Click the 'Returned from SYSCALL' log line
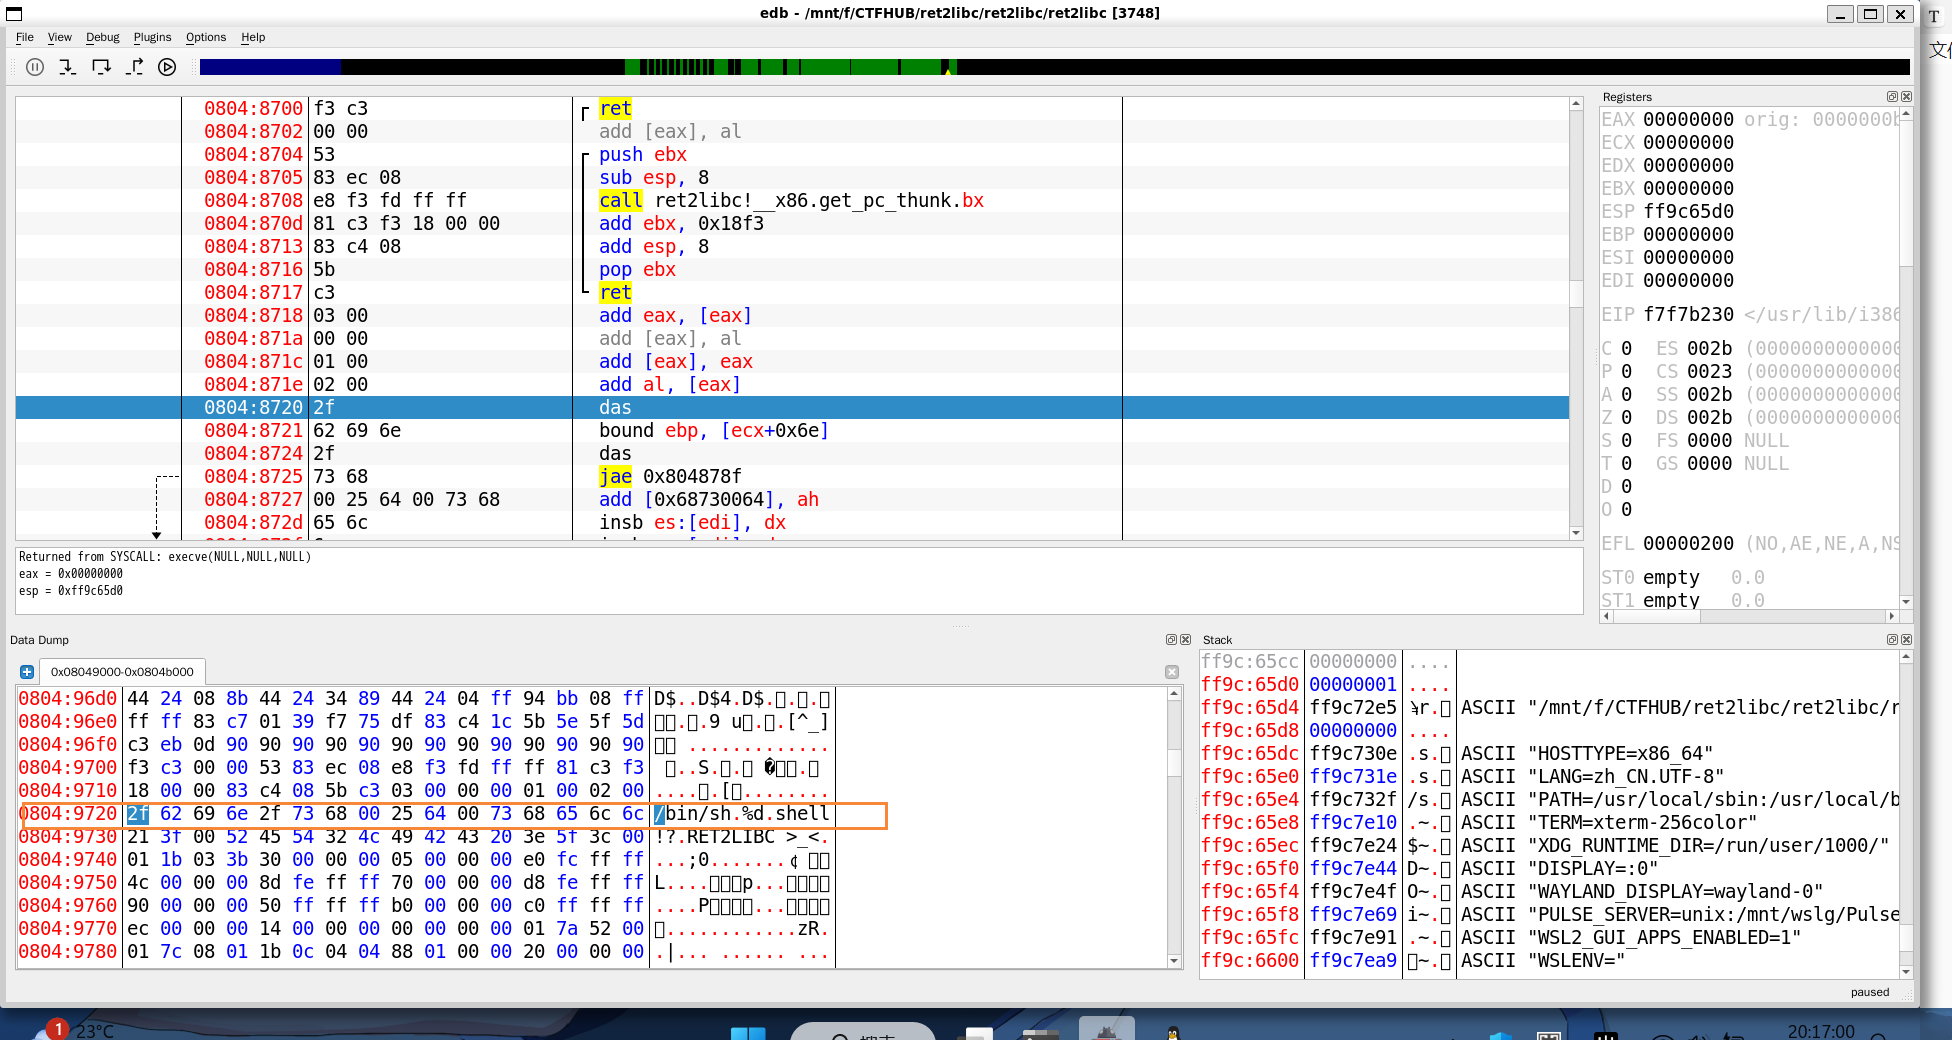 [165, 557]
